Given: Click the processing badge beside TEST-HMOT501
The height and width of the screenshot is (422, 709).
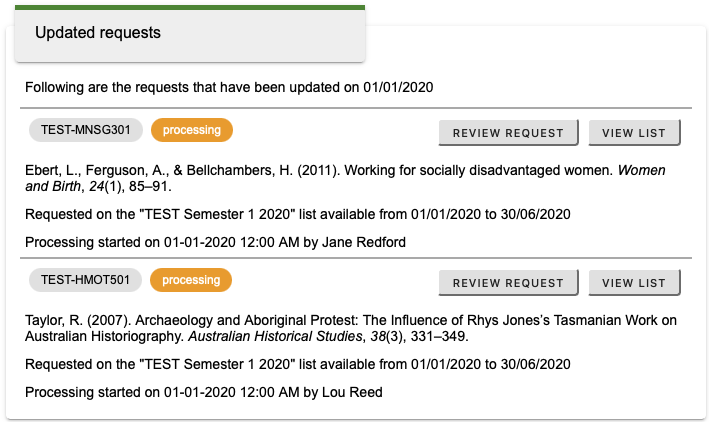Looking at the screenshot, I should click(x=191, y=281).
